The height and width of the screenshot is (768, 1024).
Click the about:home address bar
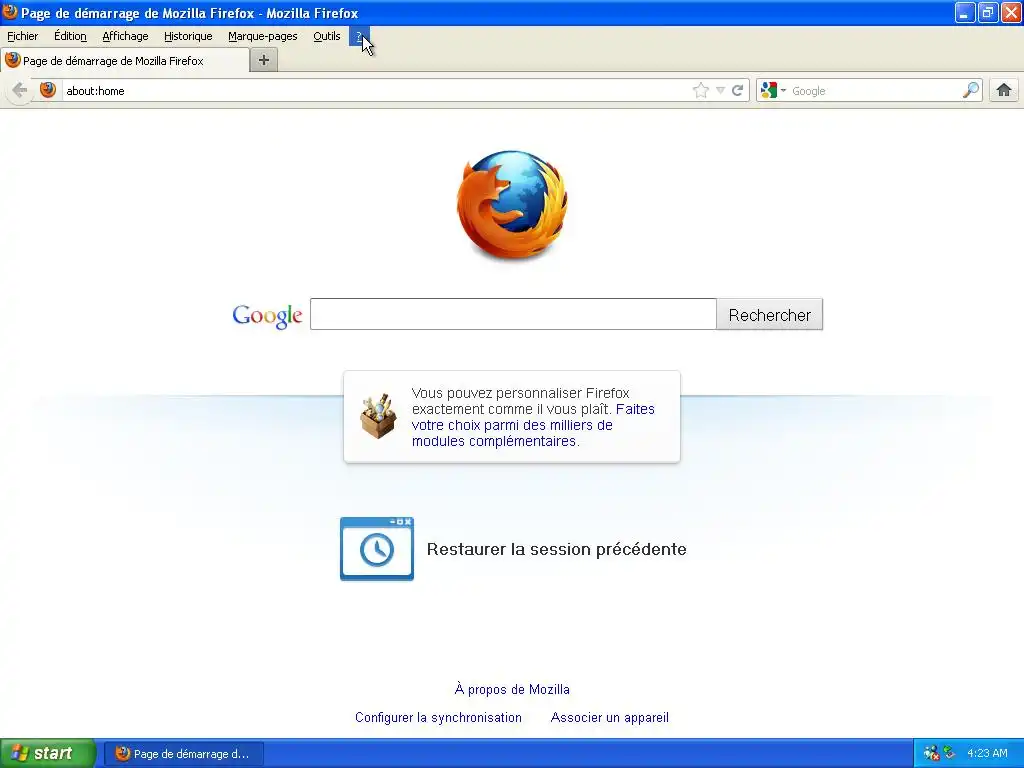point(376,91)
